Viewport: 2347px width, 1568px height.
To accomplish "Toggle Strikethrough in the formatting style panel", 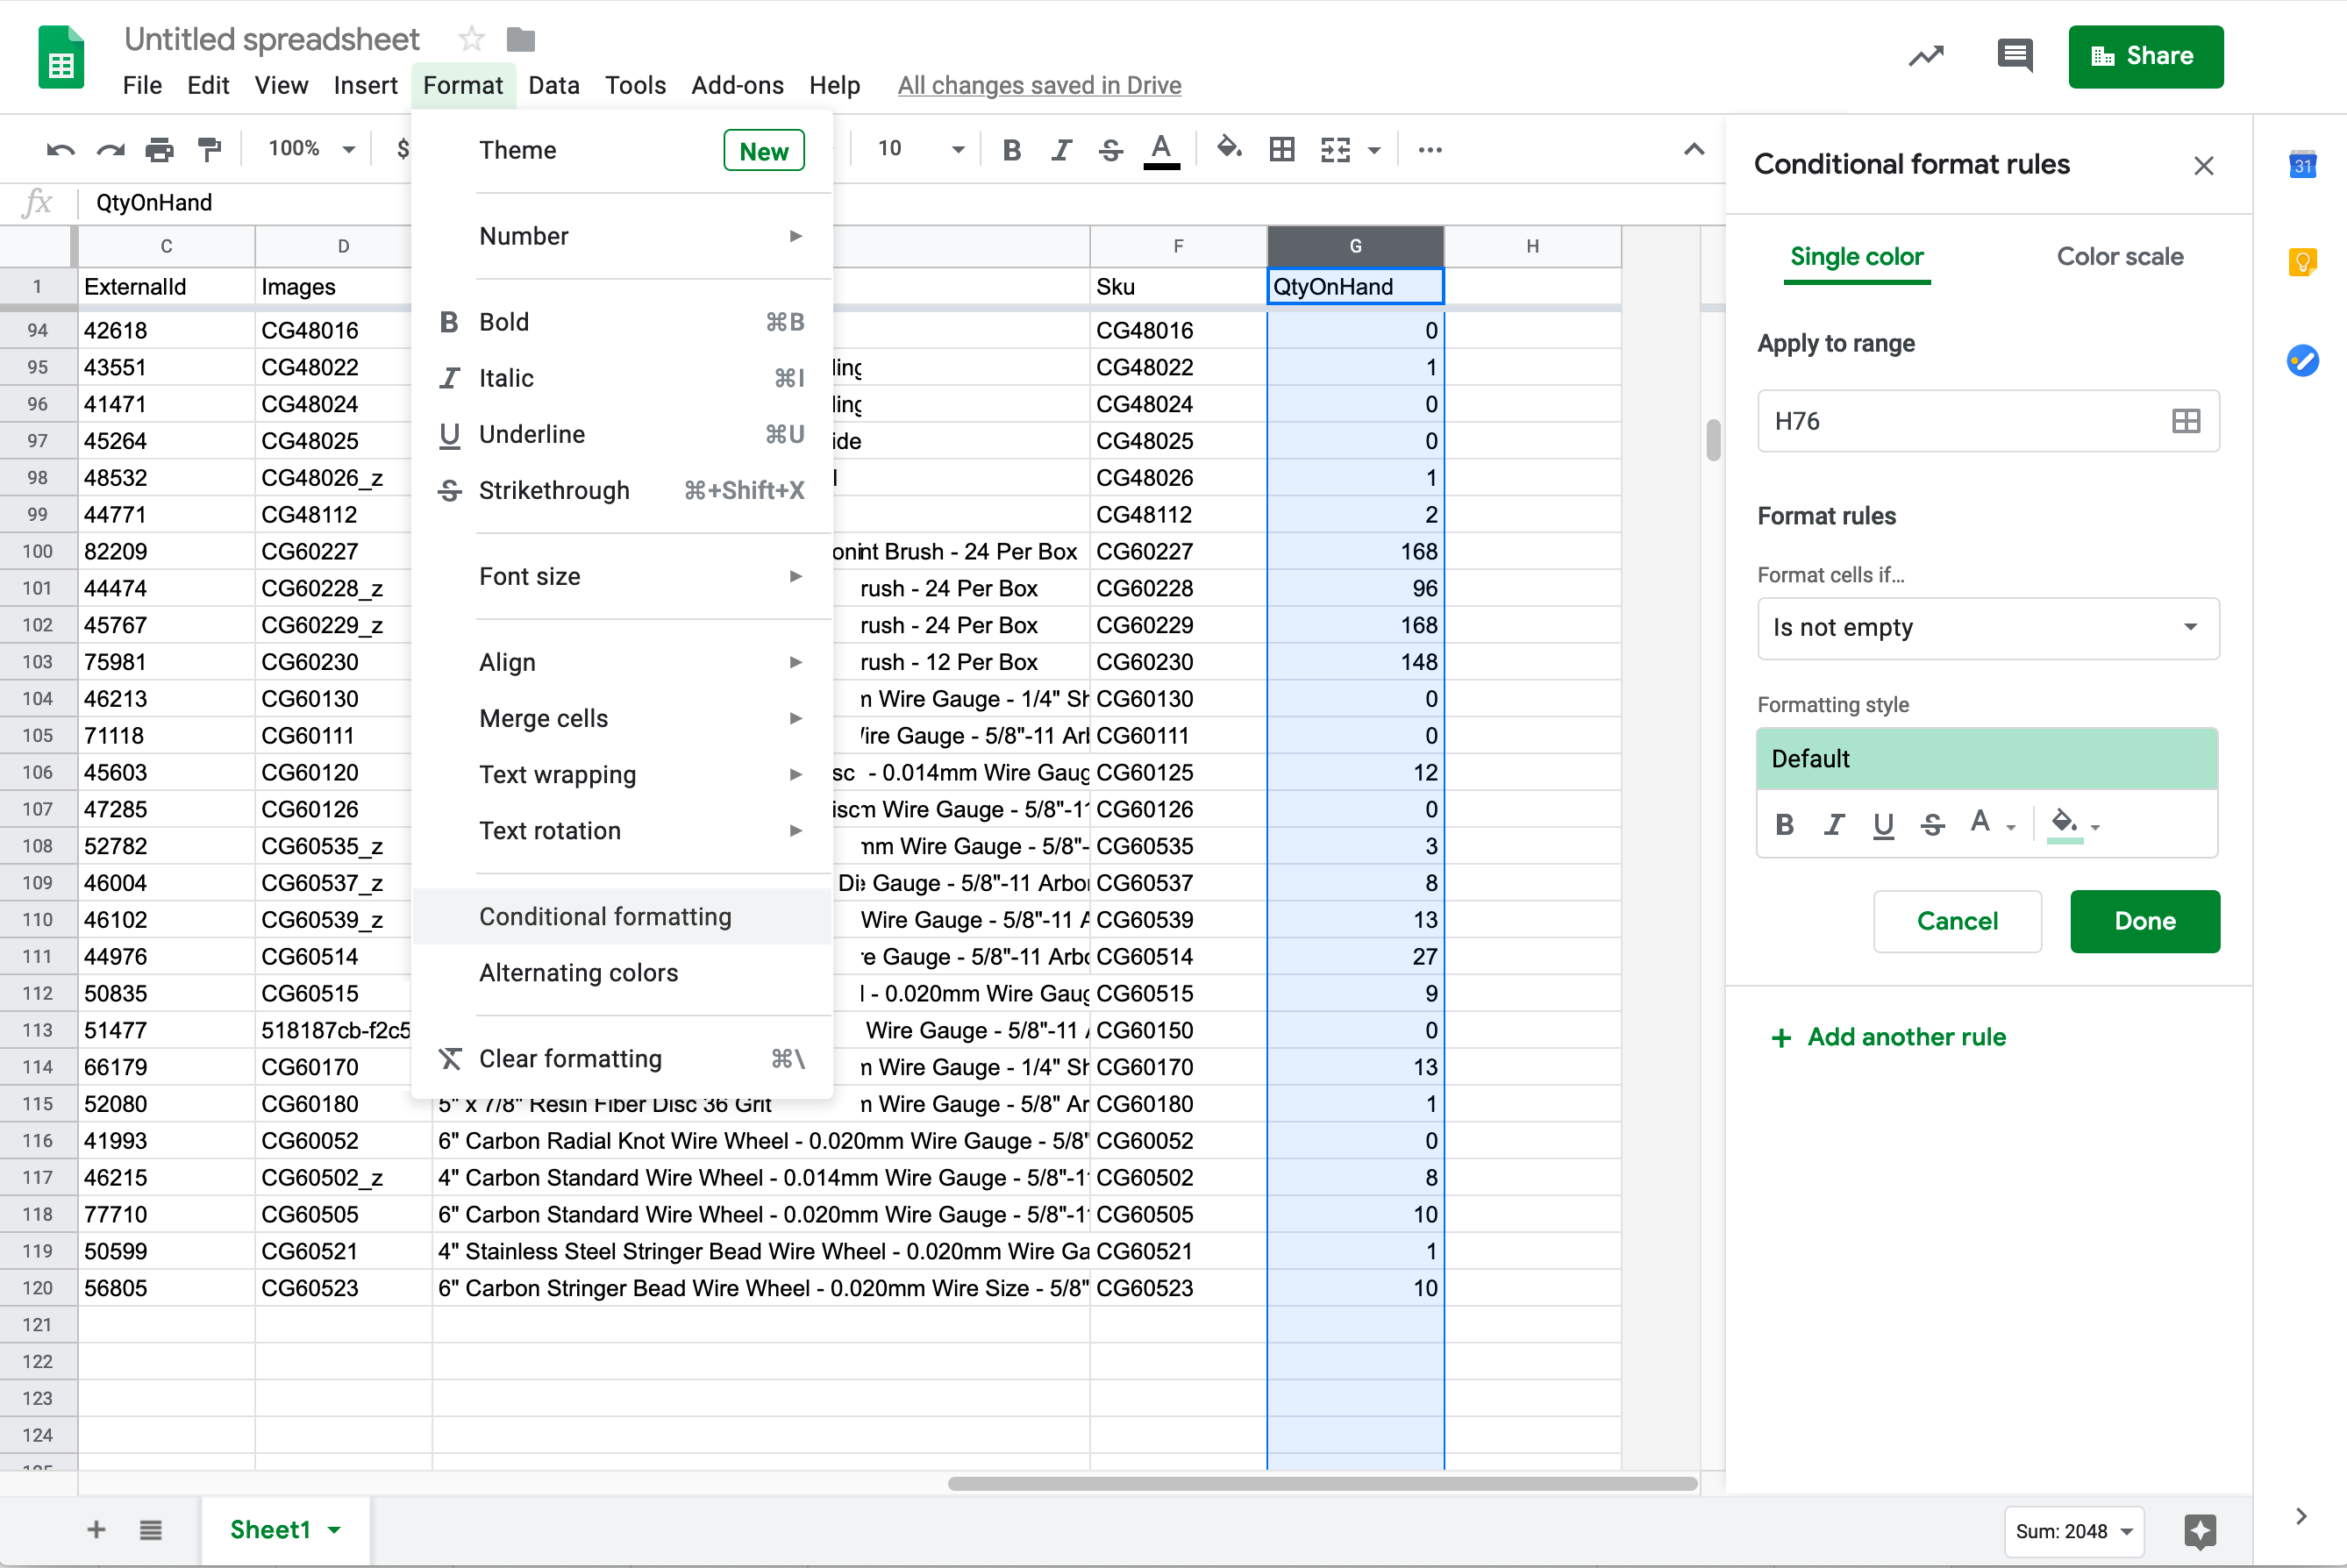I will click(x=1934, y=824).
